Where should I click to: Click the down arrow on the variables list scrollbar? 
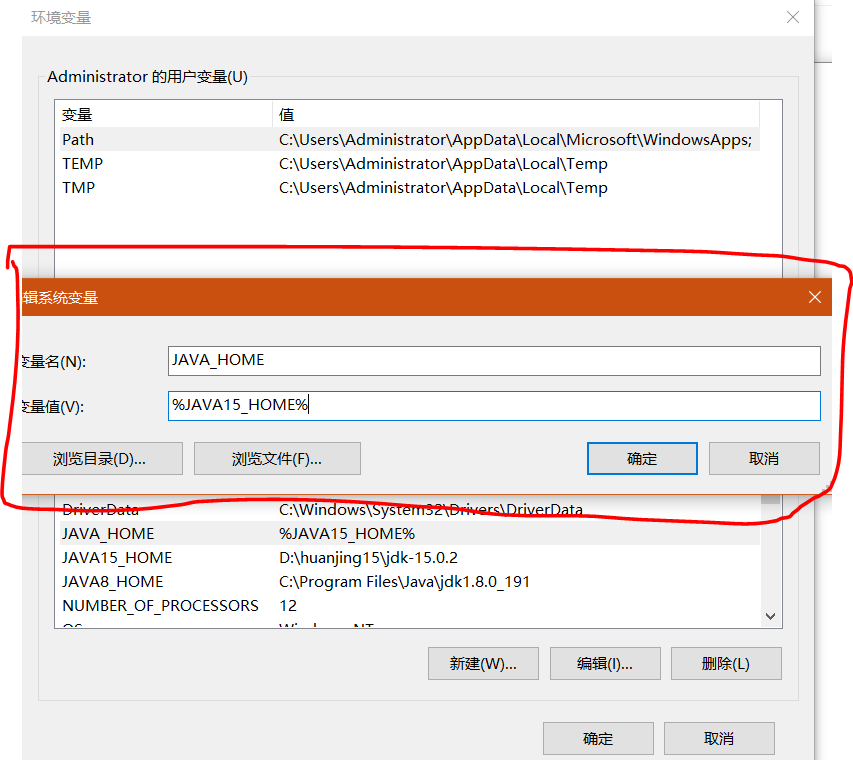[769, 616]
